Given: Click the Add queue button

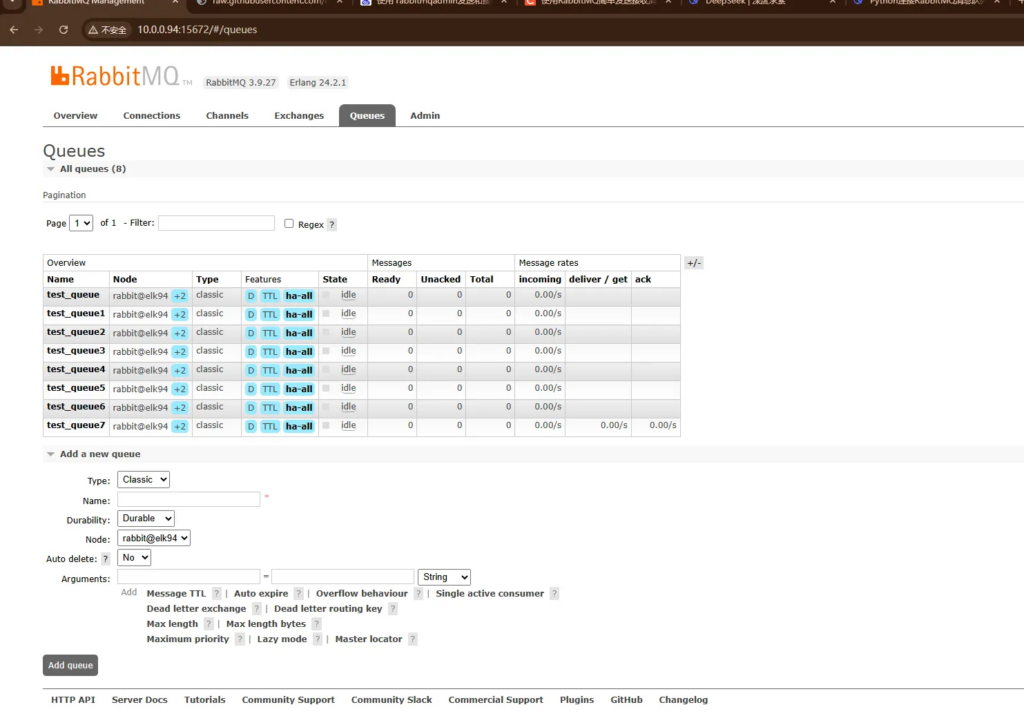Looking at the screenshot, I should coord(70,666).
